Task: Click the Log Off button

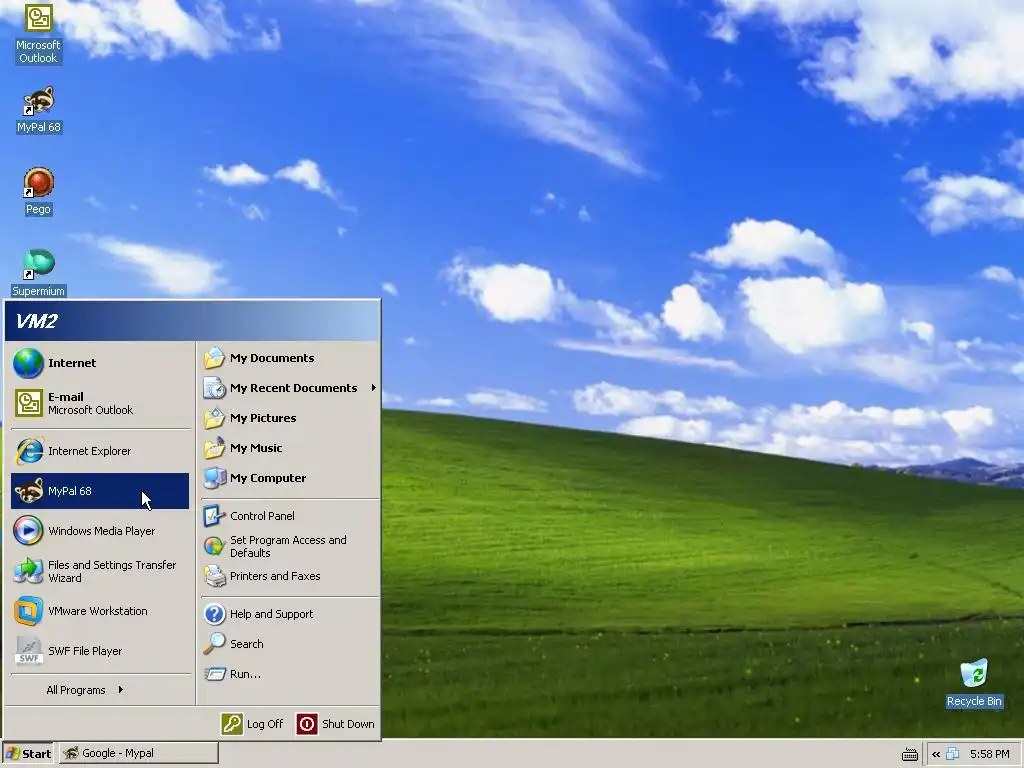Action: (252, 724)
